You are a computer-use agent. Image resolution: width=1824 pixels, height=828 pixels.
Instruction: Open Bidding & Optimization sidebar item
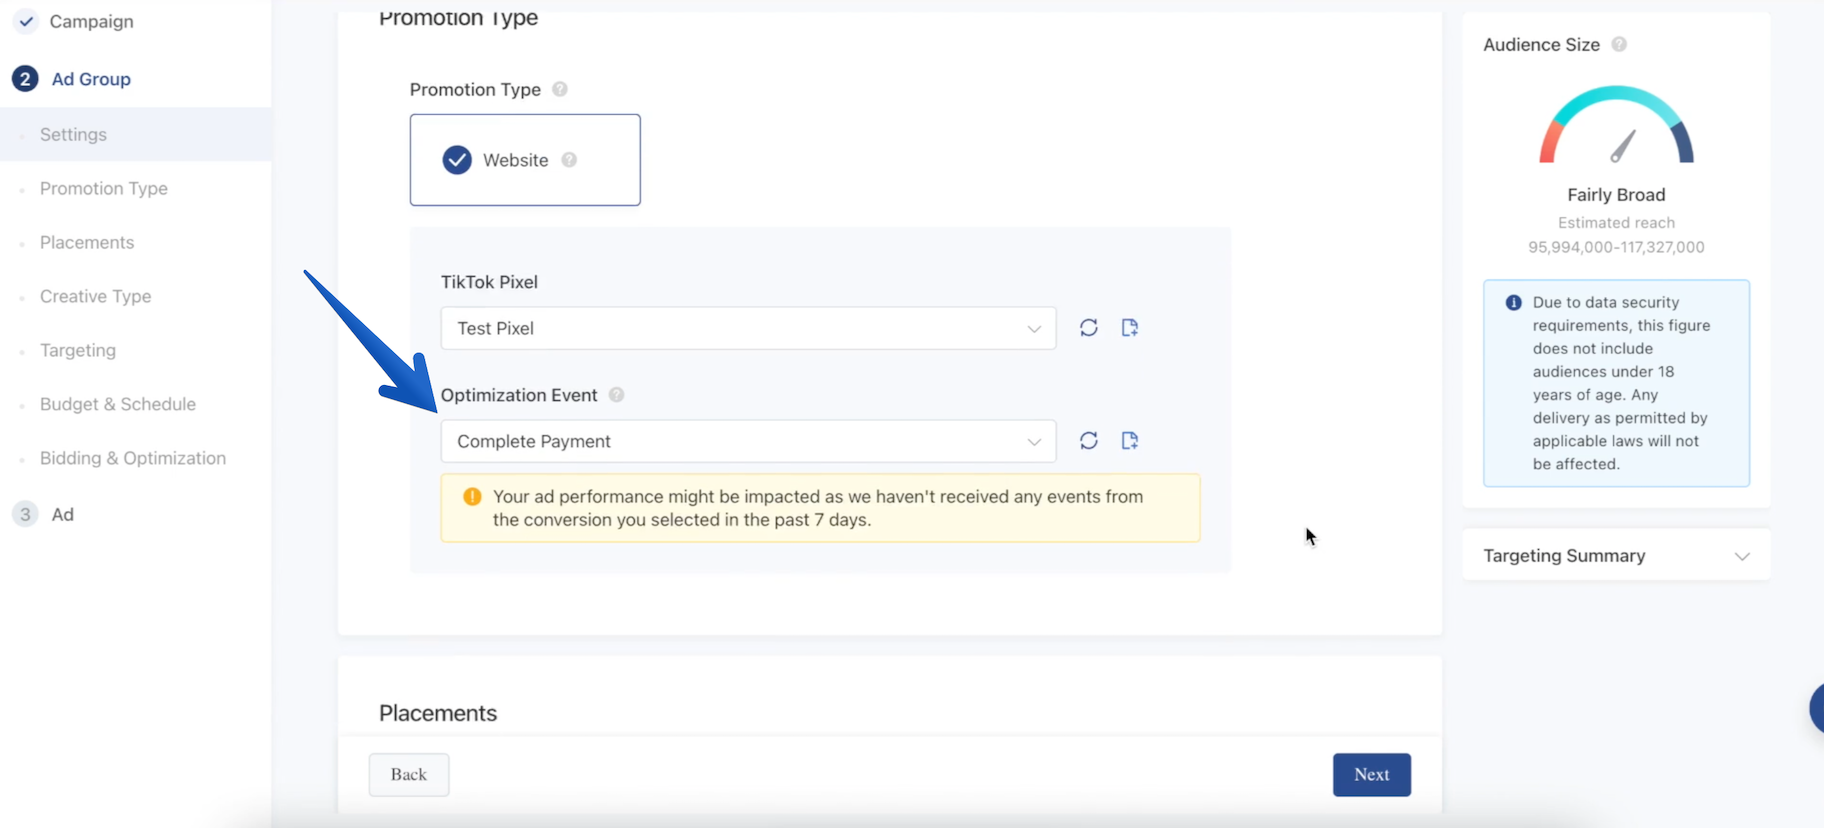pyautogui.click(x=133, y=458)
